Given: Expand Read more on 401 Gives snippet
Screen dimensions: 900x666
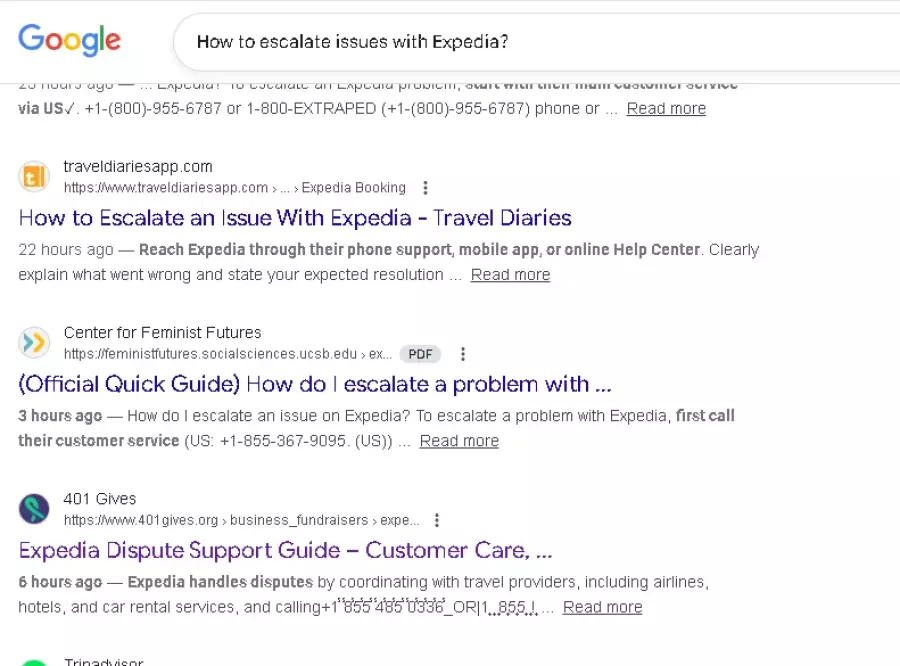Looking at the screenshot, I should (x=602, y=607).
